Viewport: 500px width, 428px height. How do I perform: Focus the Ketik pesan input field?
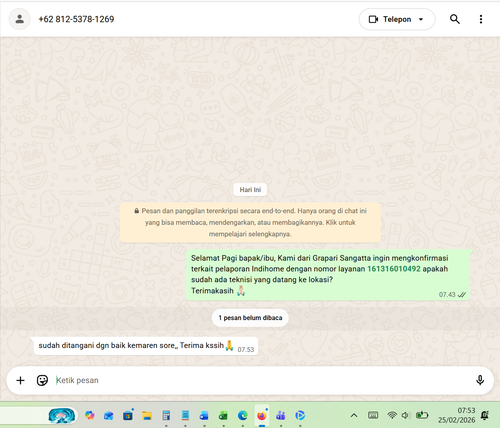pyautogui.click(x=260, y=380)
